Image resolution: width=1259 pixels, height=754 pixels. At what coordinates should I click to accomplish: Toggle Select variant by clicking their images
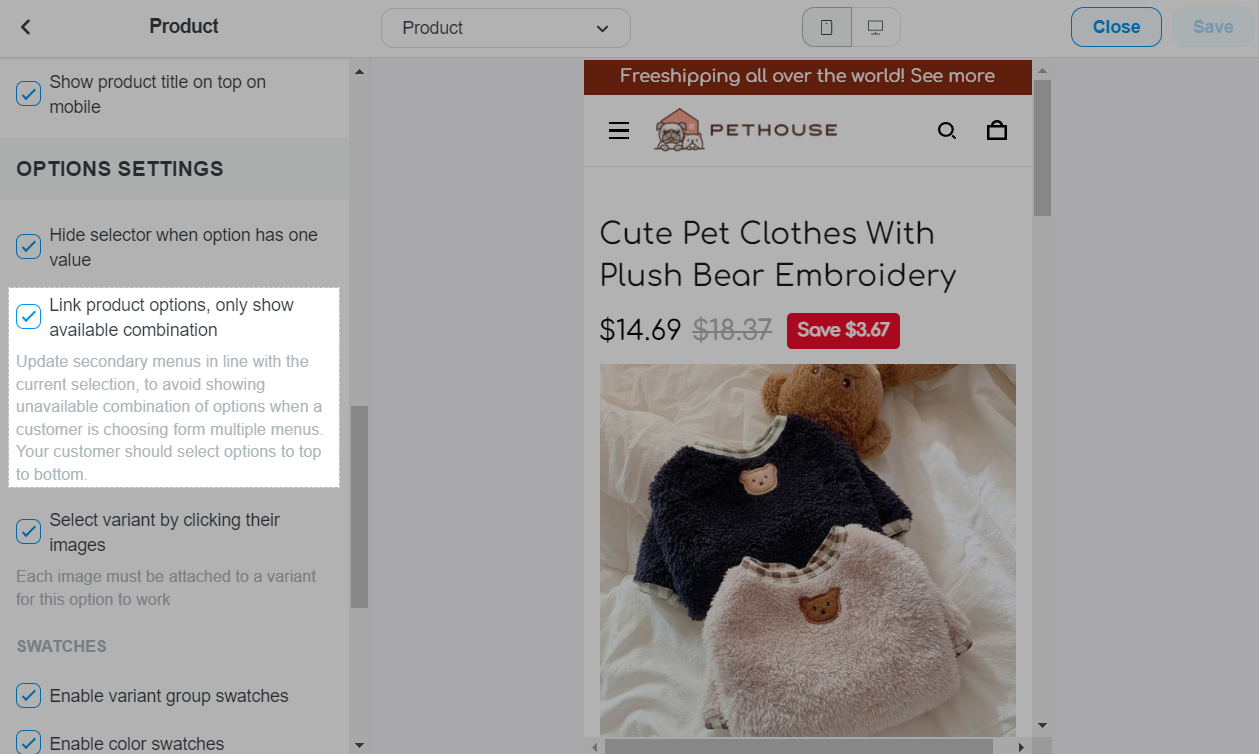click(x=29, y=532)
